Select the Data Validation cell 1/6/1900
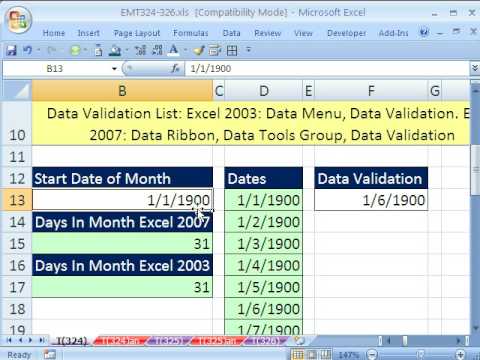This screenshot has width=480, height=360. pyautogui.click(x=371, y=200)
